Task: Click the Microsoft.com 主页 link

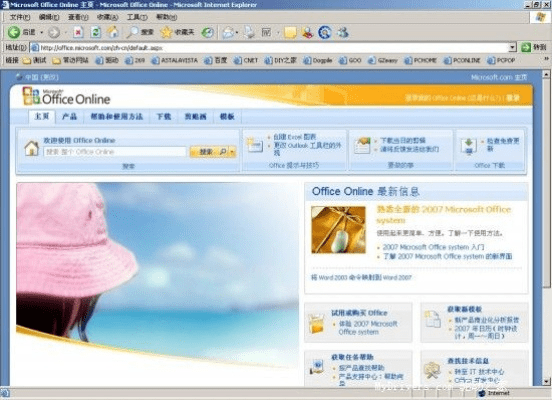Action: click(x=499, y=77)
